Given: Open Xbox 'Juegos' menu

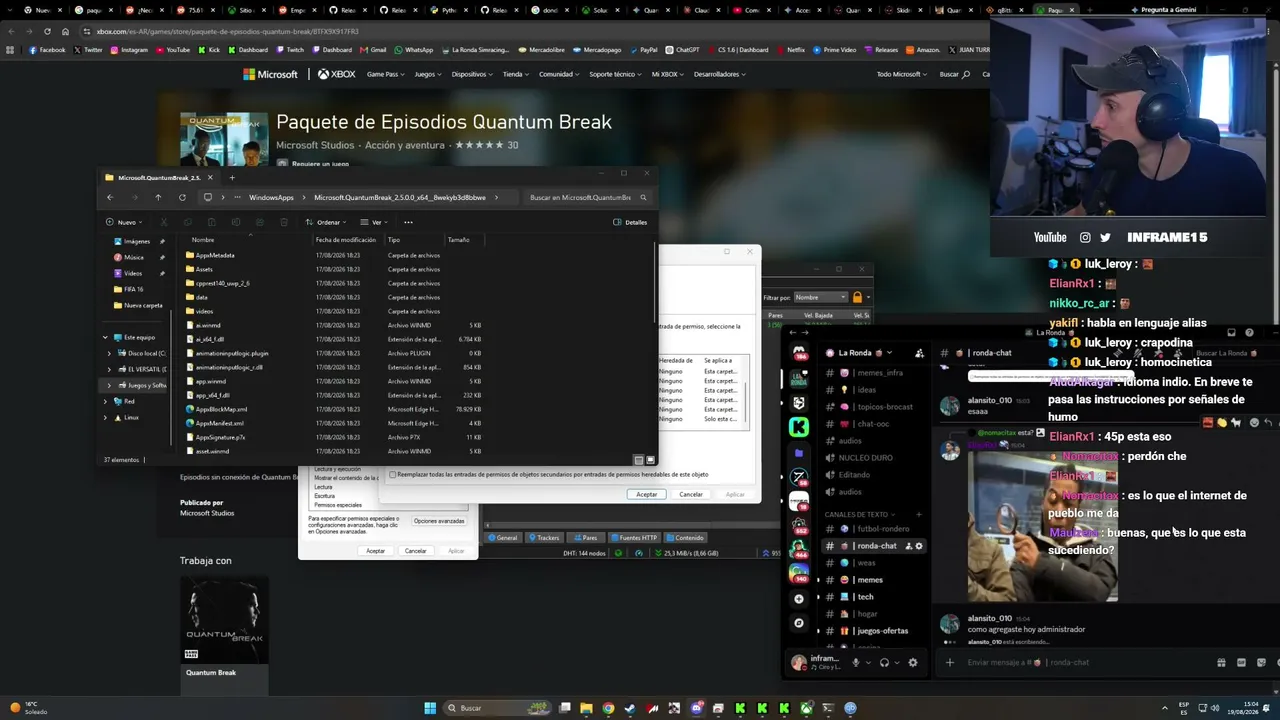Looking at the screenshot, I should [x=427, y=74].
